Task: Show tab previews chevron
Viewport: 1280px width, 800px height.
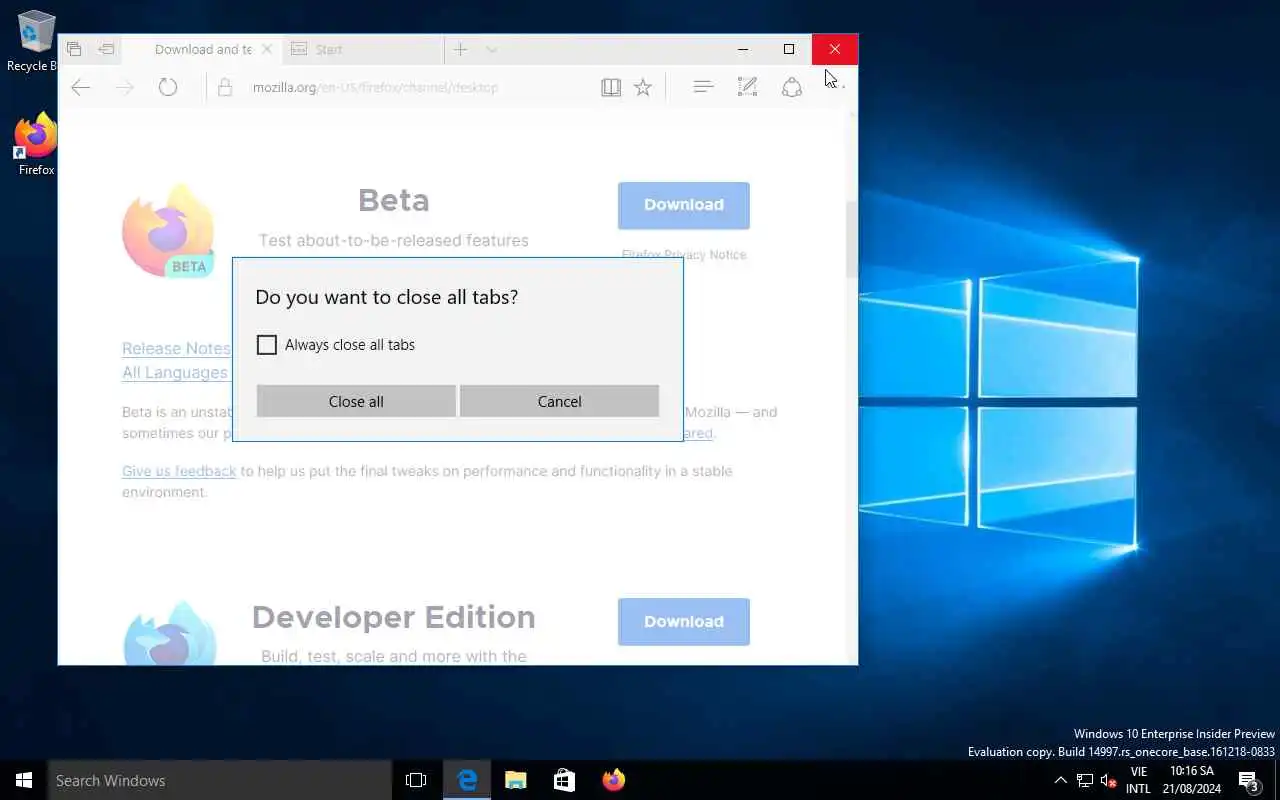Action: pos(491,49)
